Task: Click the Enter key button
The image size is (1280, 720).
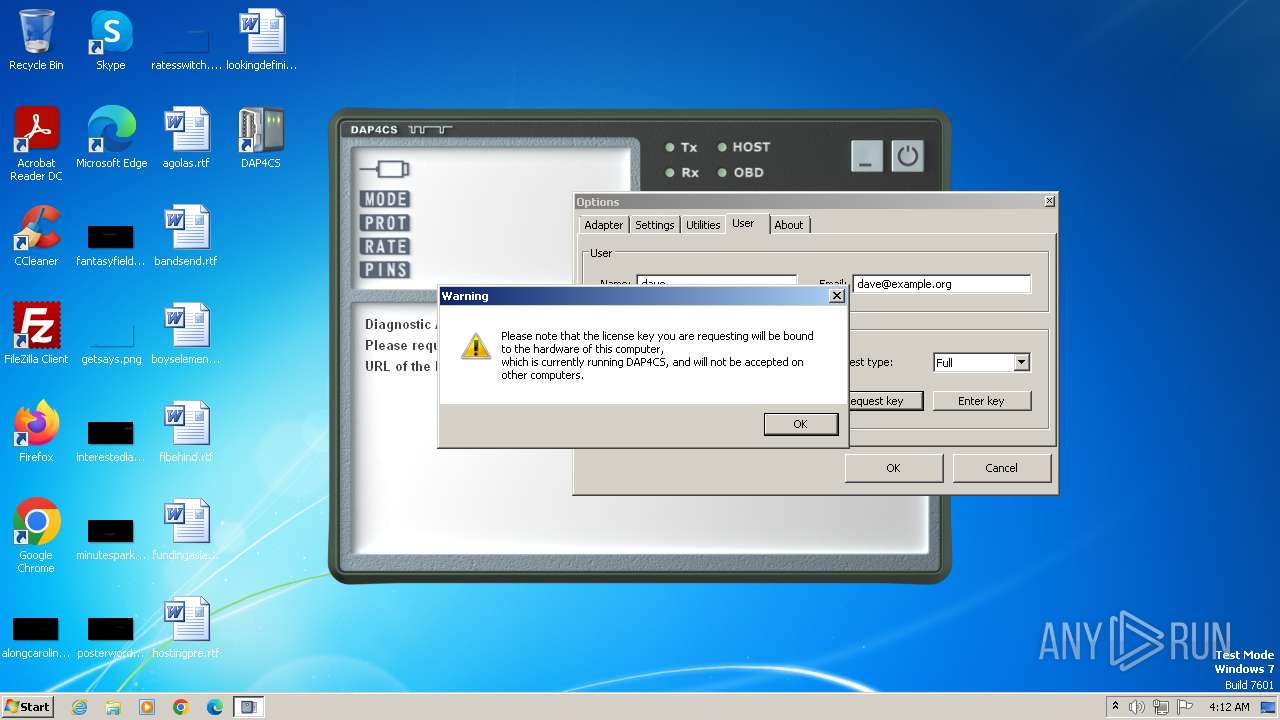Action: (981, 401)
